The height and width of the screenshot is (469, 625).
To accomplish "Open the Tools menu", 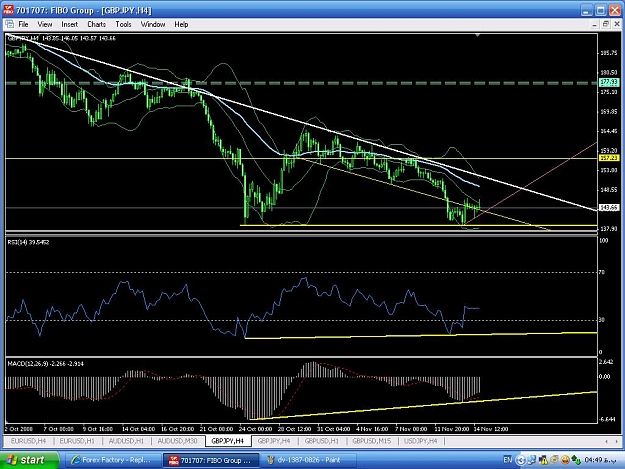I will [x=123, y=24].
